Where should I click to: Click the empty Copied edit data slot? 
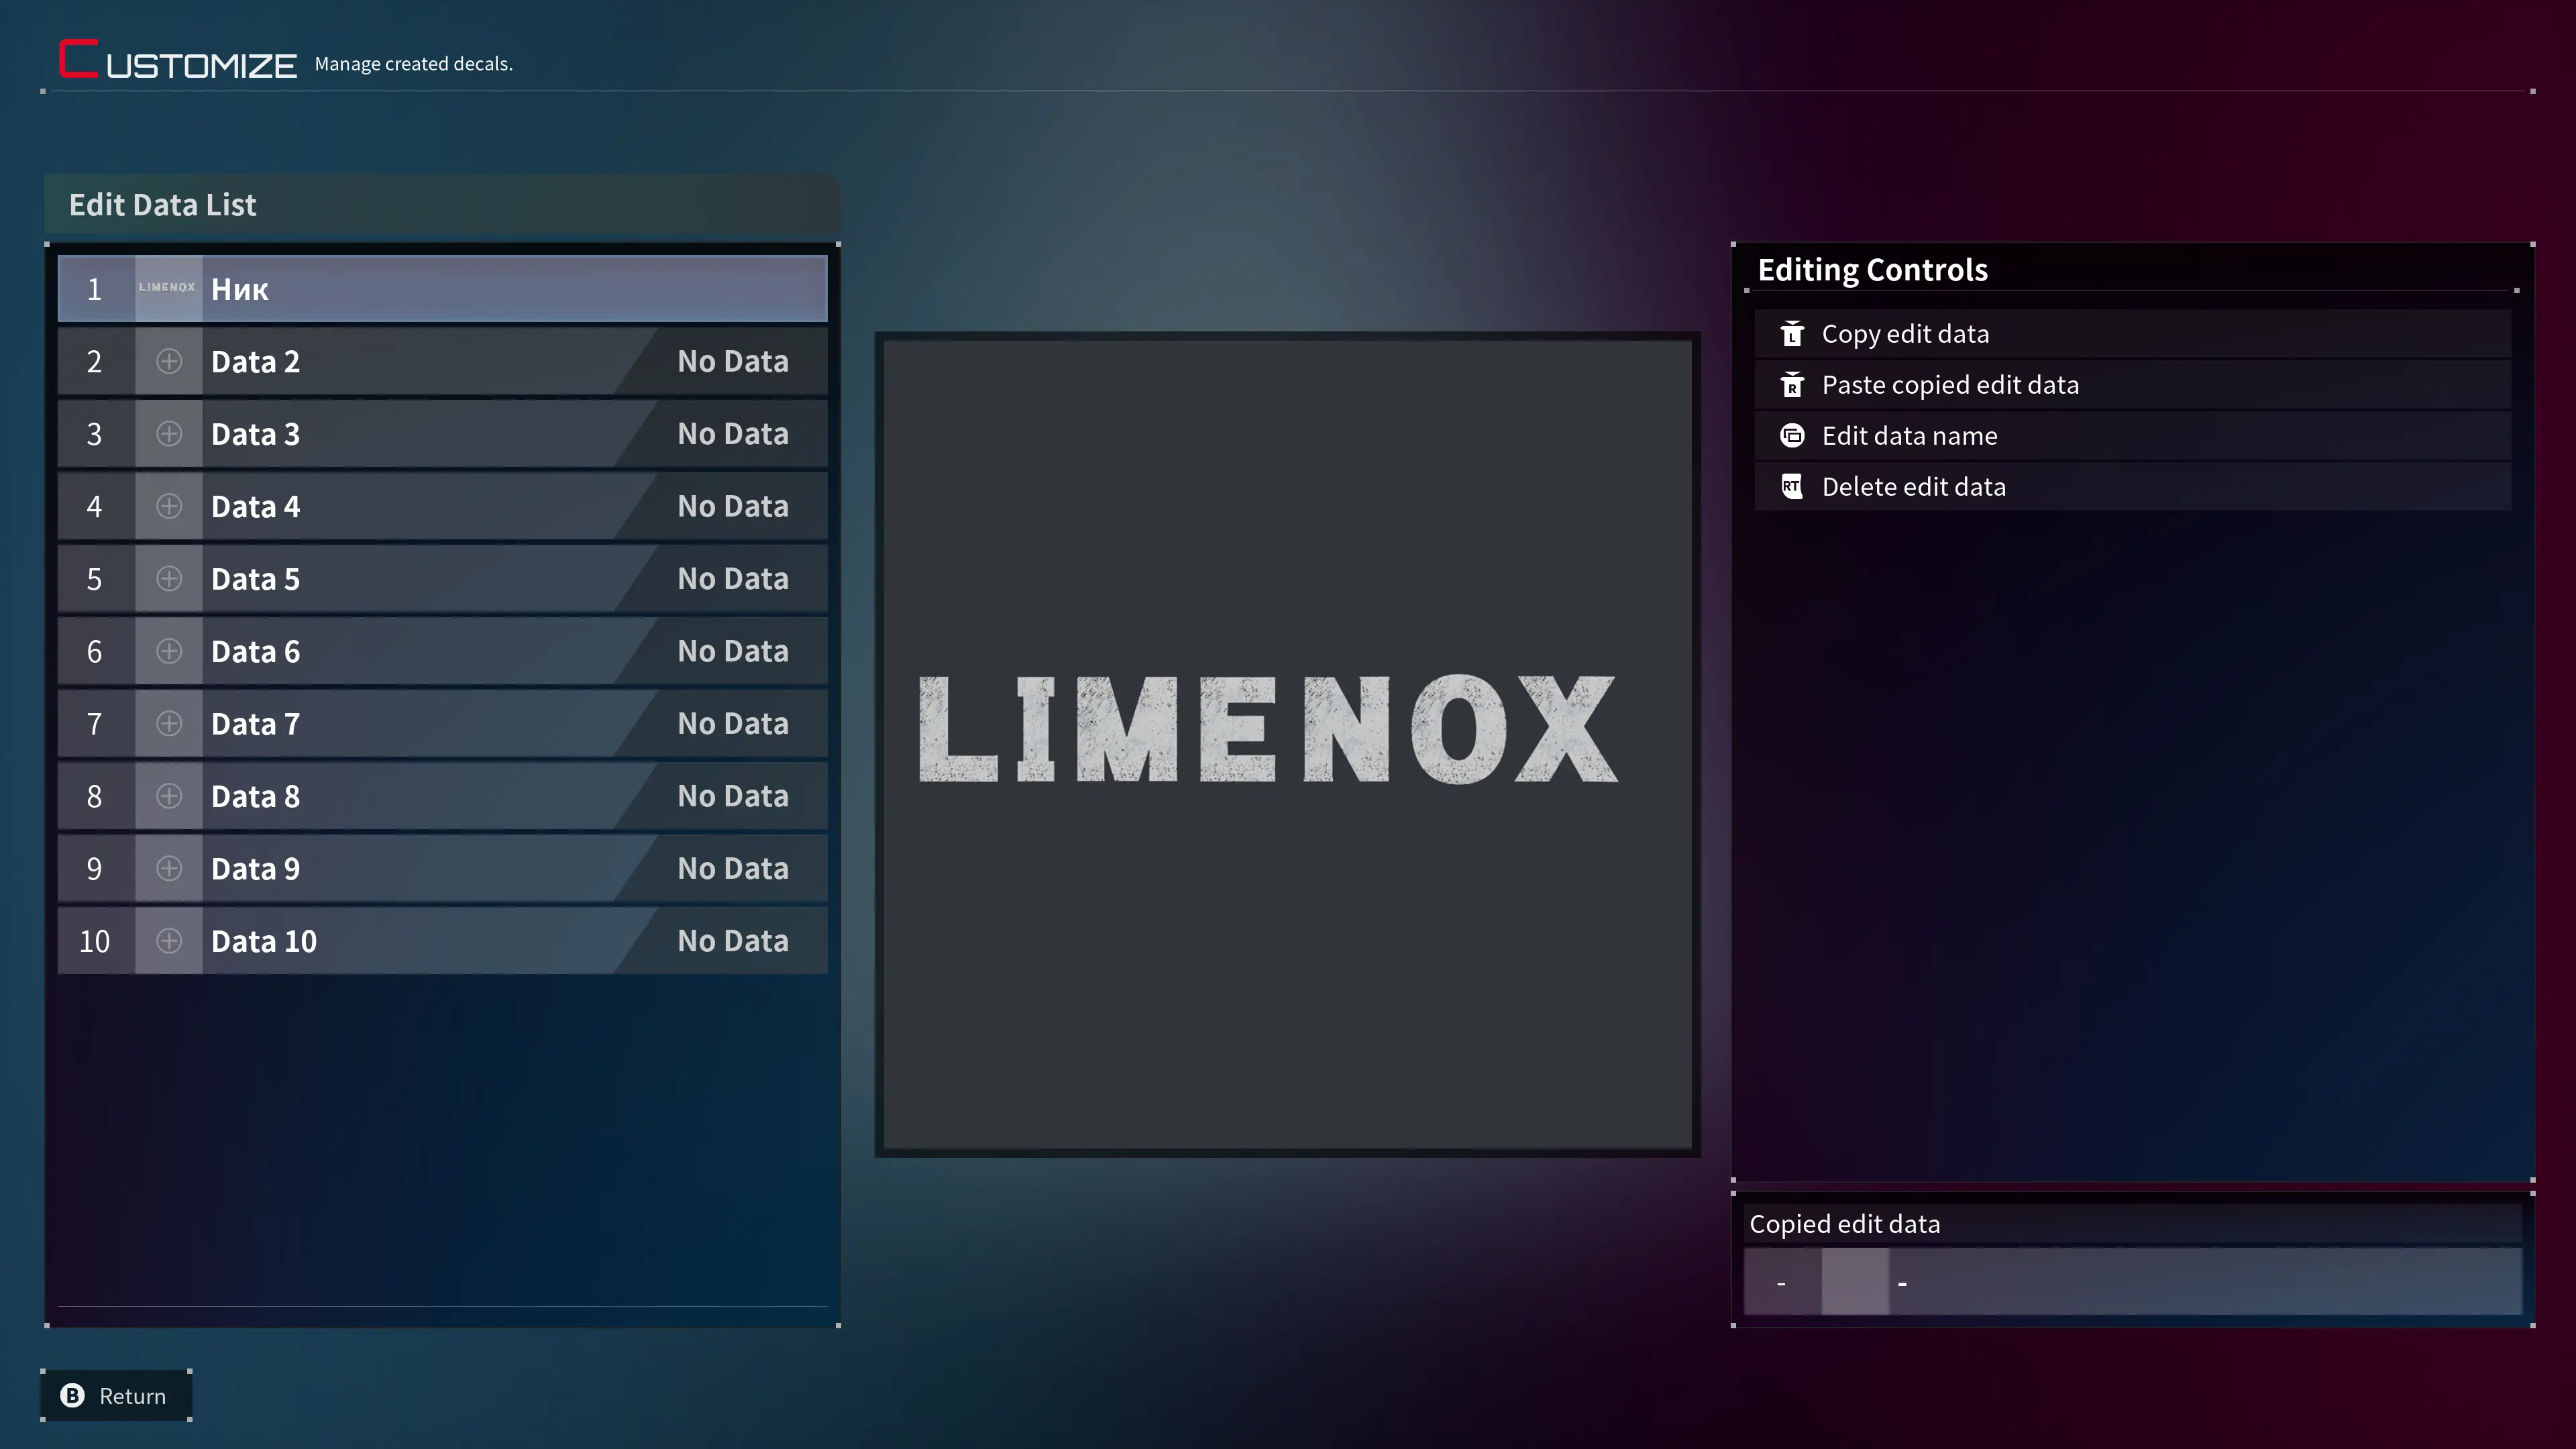(x=2132, y=1282)
